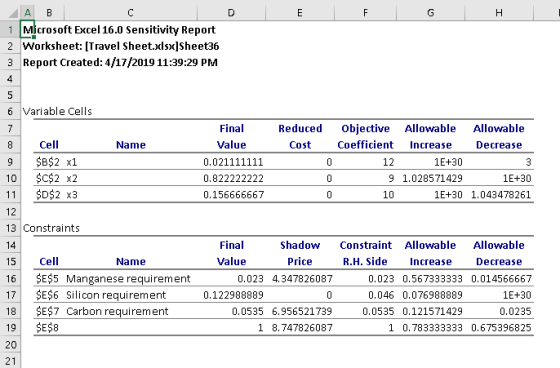
Task: Click final value 0.822222222
Action: (x=233, y=178)
